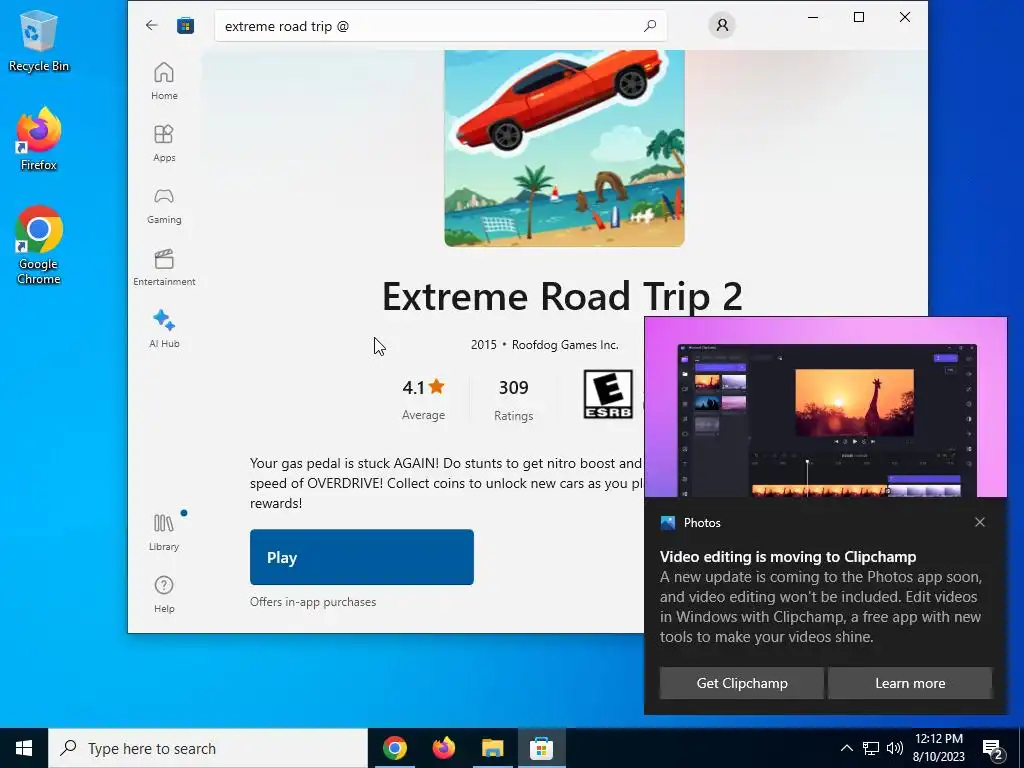Click the ESRB E rating badge

coord(607,394)
